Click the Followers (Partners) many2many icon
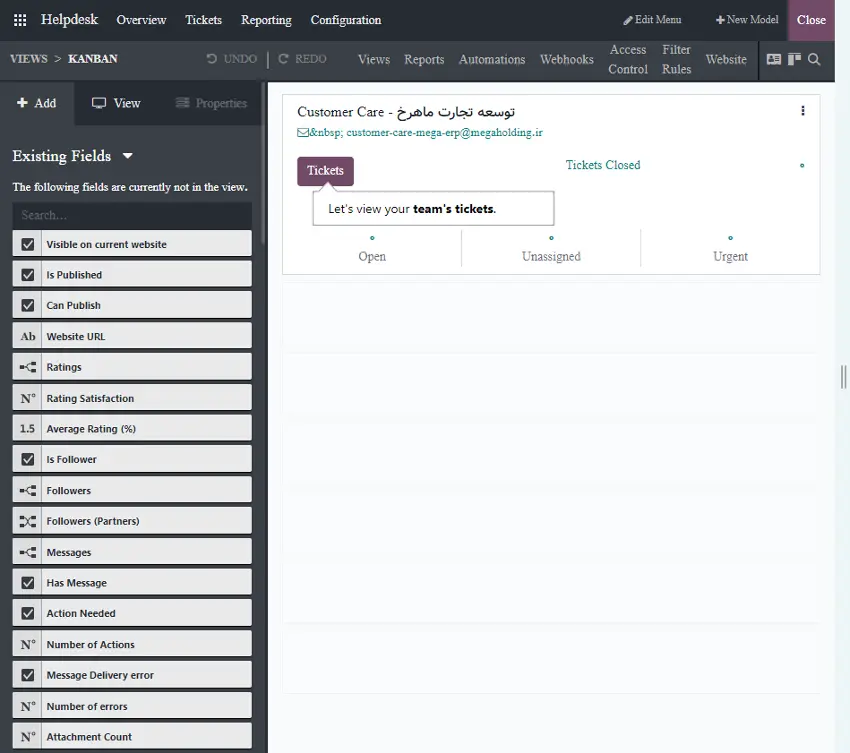 click(x=28, y=521)
